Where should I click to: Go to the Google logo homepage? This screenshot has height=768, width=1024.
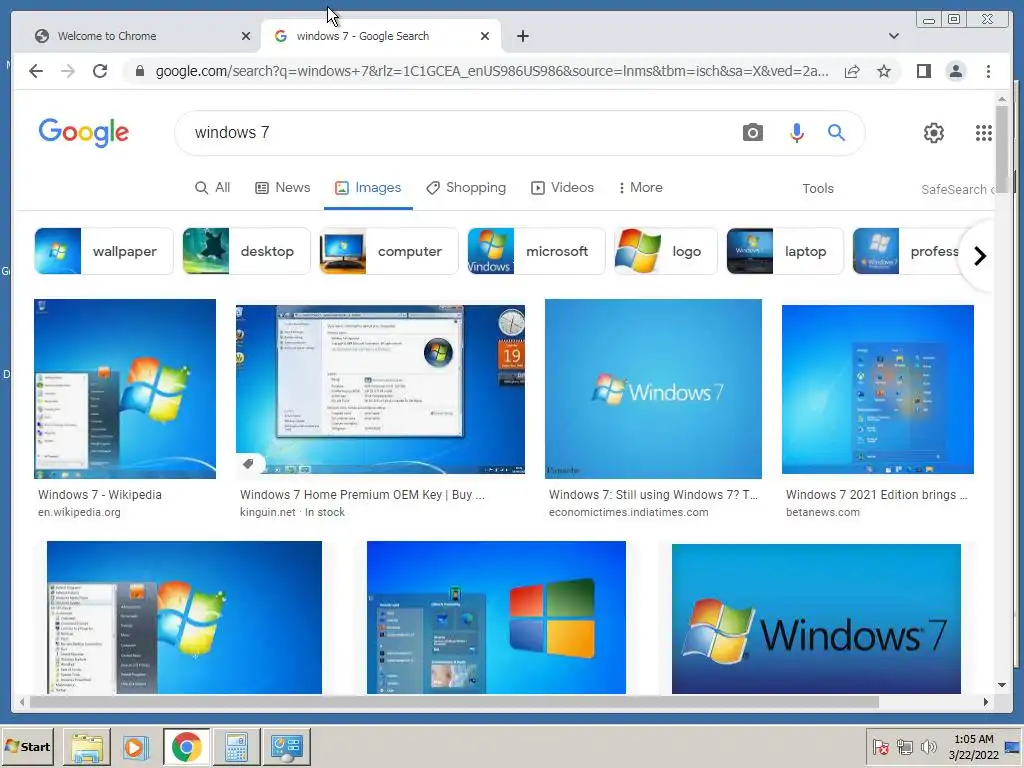(84, 133)
